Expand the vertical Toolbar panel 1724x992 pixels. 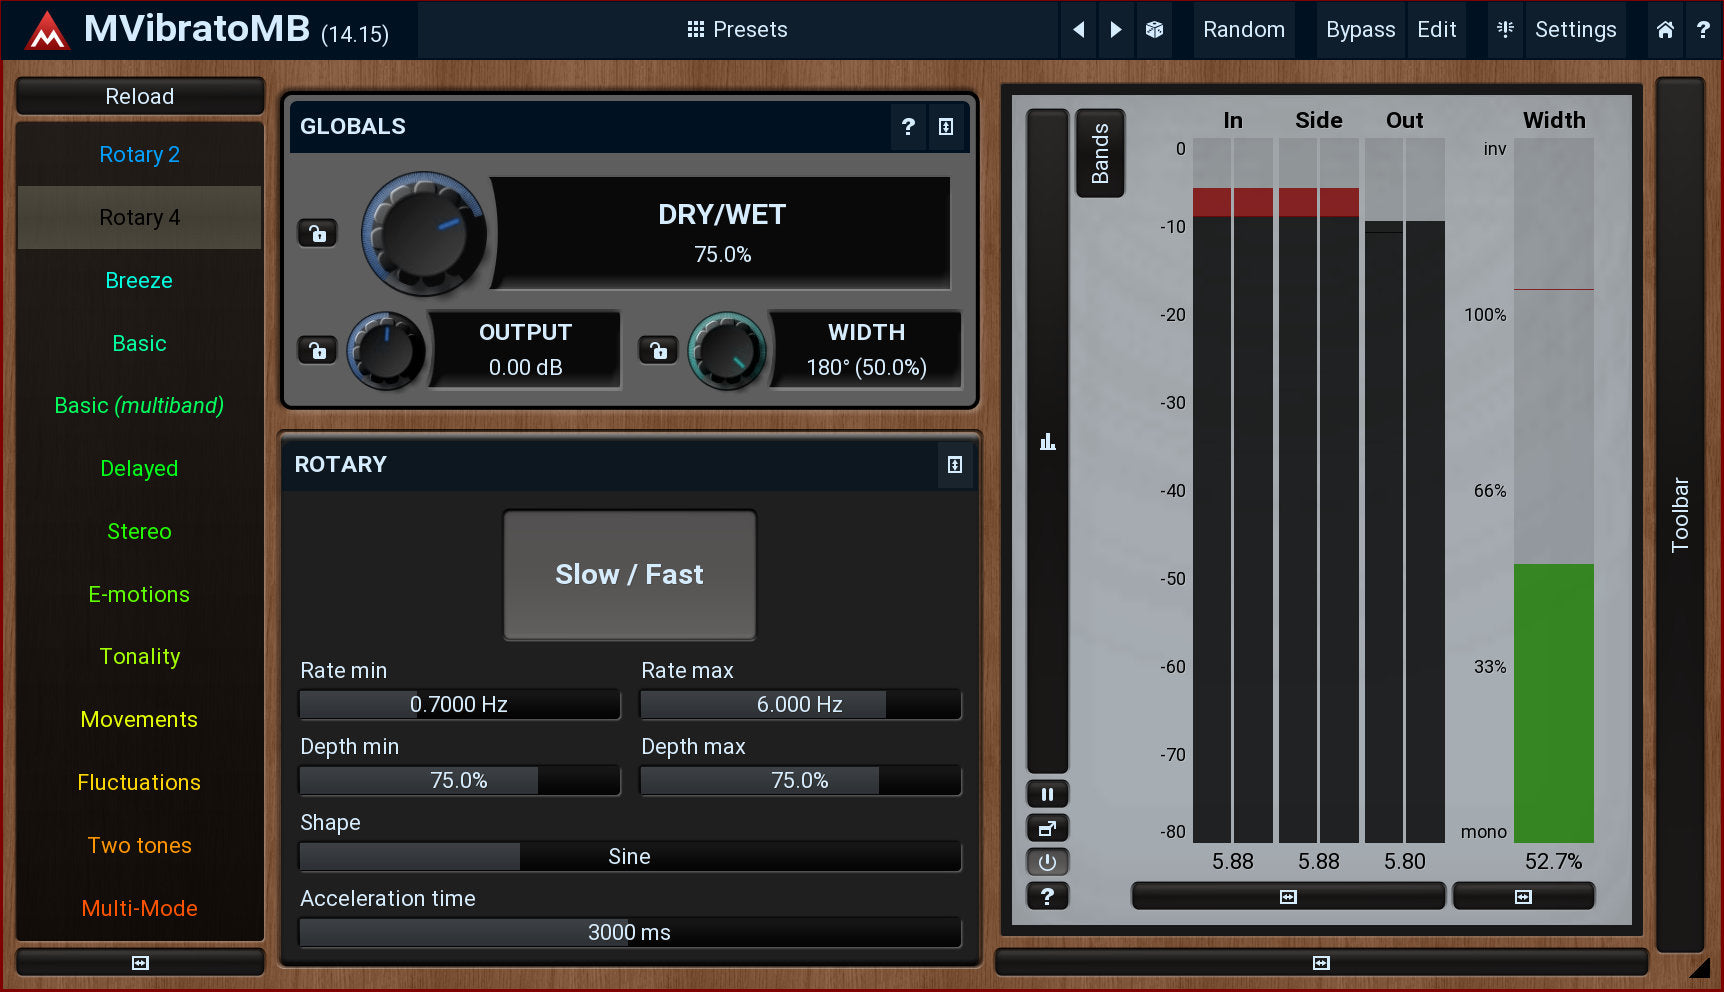(x=1680, y=515)
